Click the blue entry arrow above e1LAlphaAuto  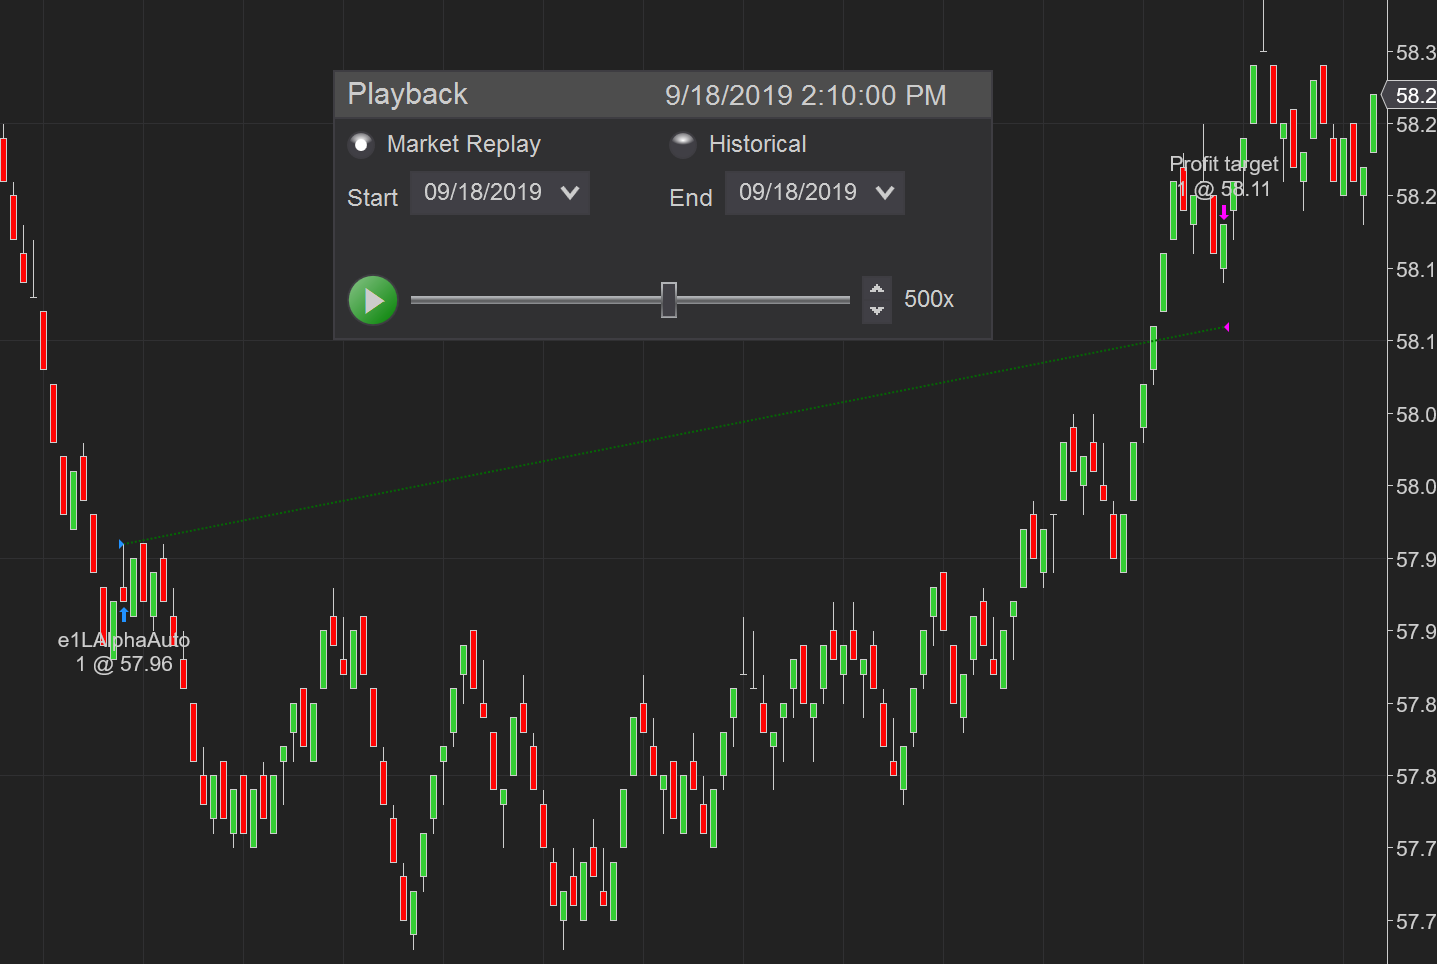[x=124, y=614]
